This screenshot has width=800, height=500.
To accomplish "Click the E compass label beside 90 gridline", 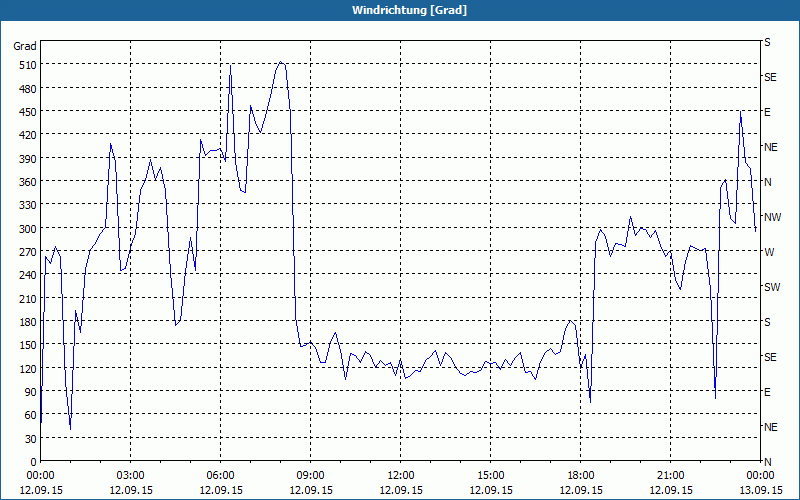I will click(767, 392).
